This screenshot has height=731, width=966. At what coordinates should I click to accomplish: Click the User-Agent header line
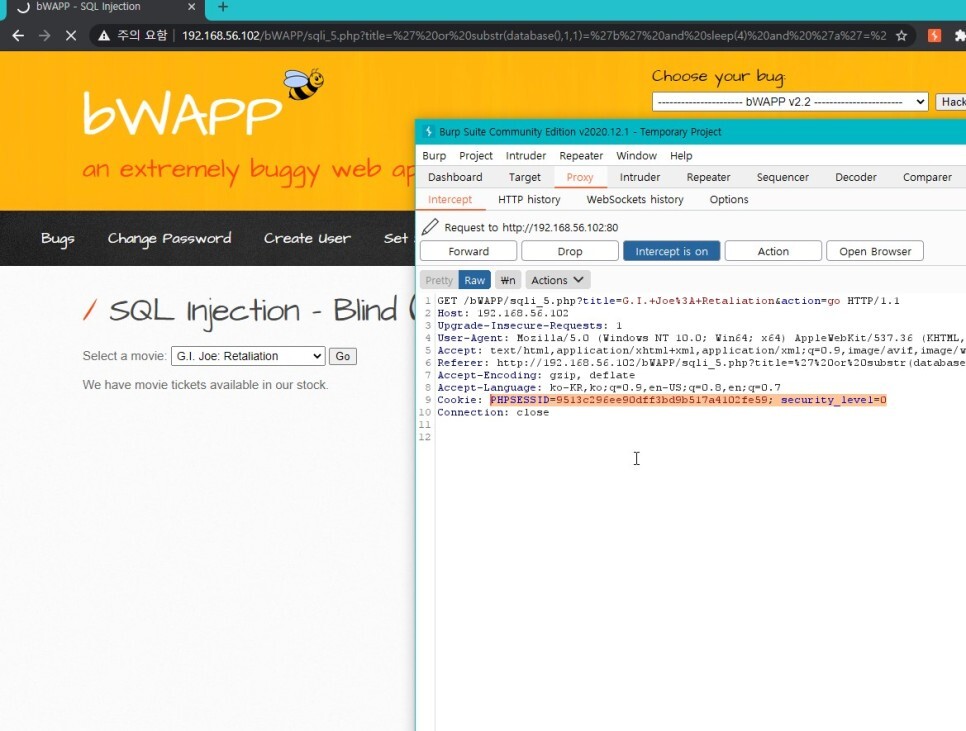click(701, 337)
